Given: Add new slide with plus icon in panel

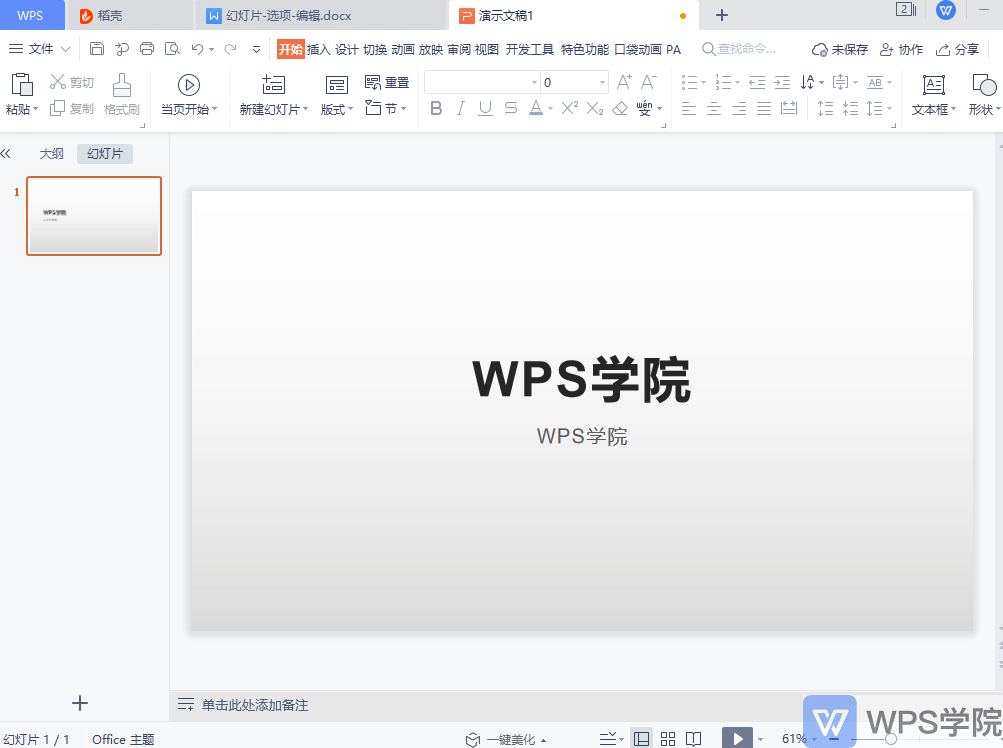Looking at the screenshot, I should [x=80, y=703].
